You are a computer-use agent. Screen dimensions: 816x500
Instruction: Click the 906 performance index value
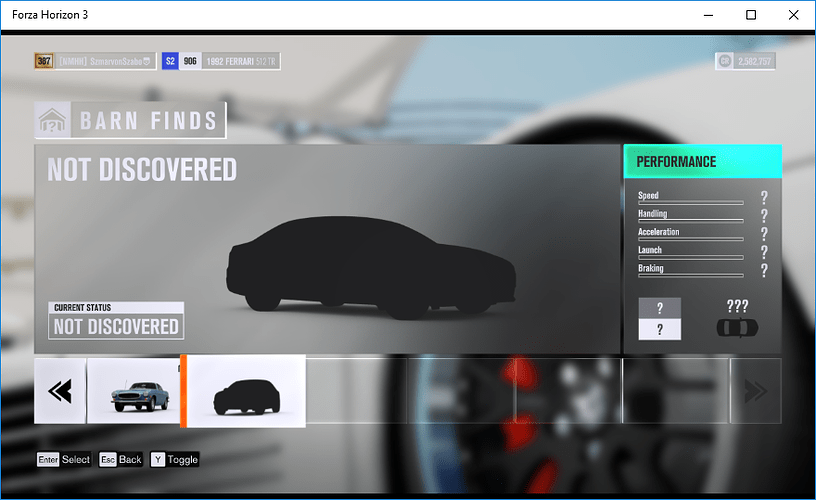(190, 61)
